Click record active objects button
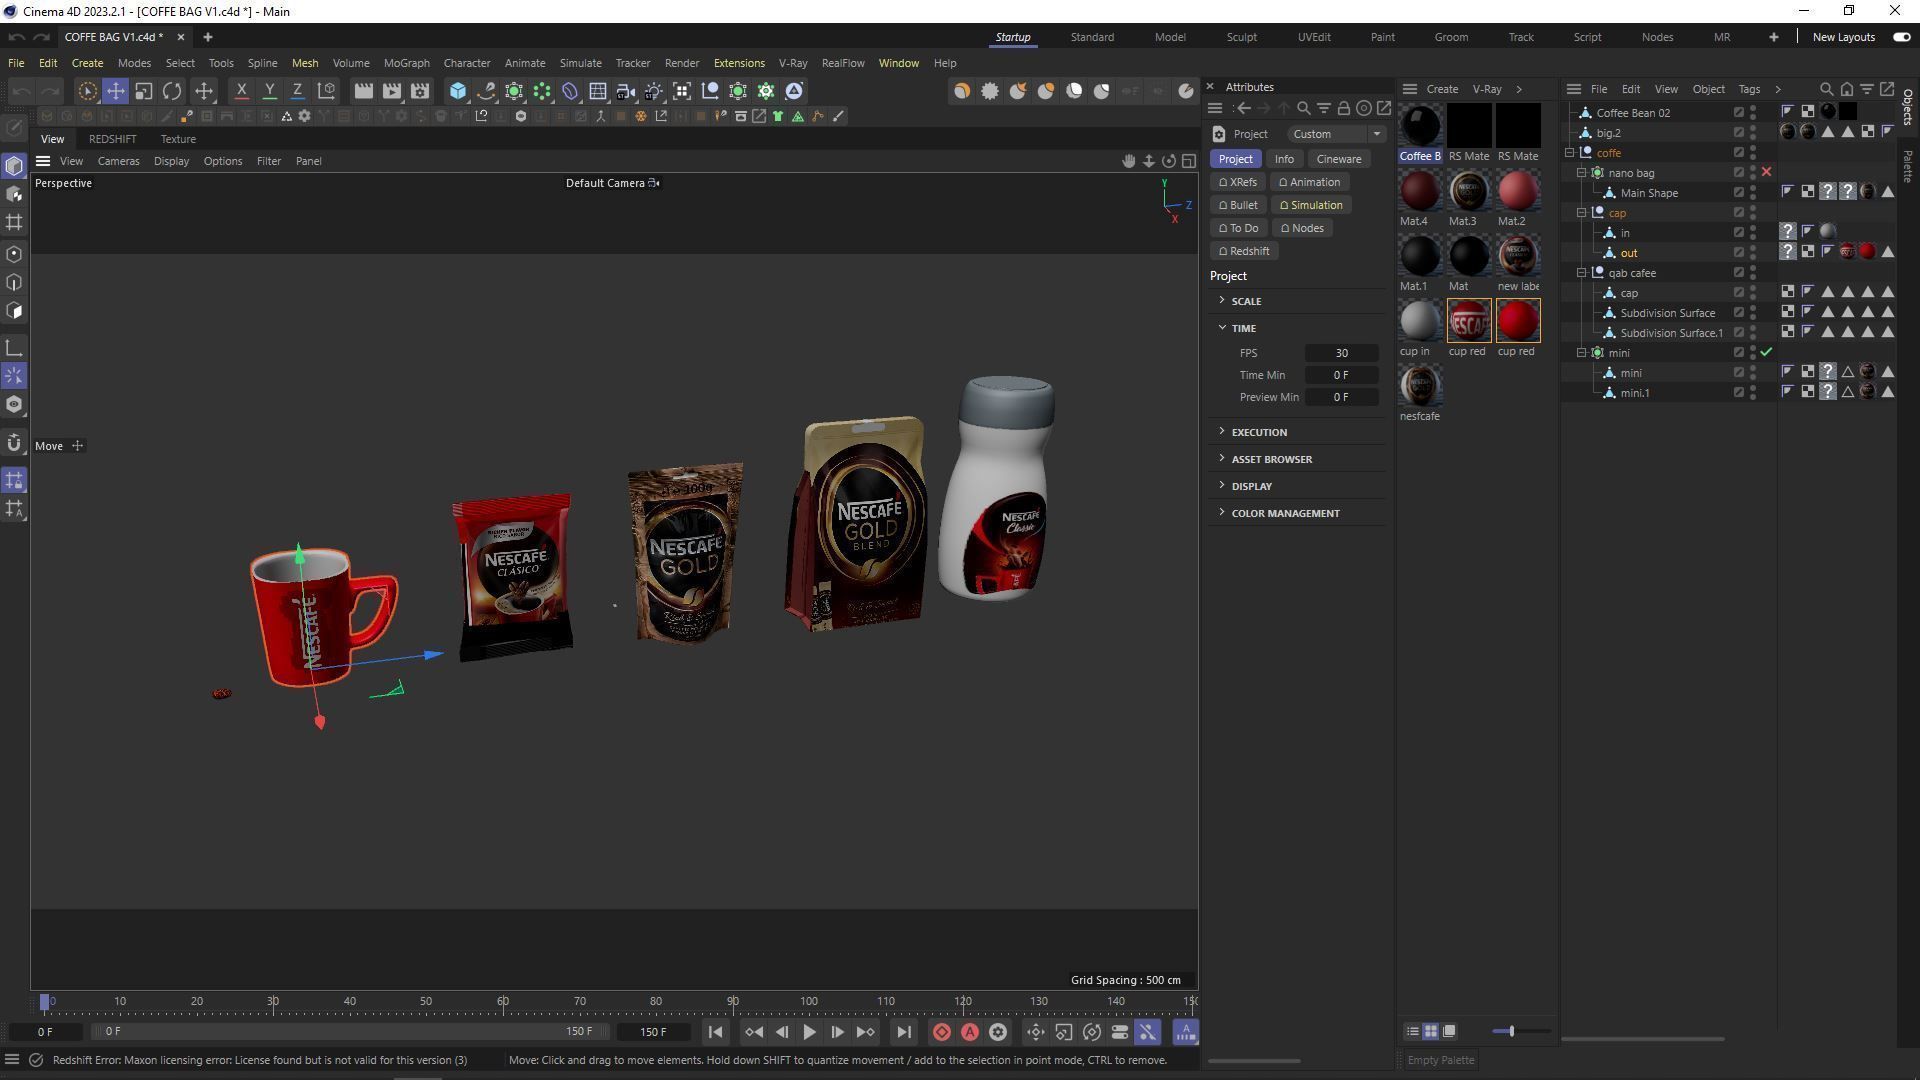The height and width of the screenshot is (1080, 1920). click(942, 1032)
